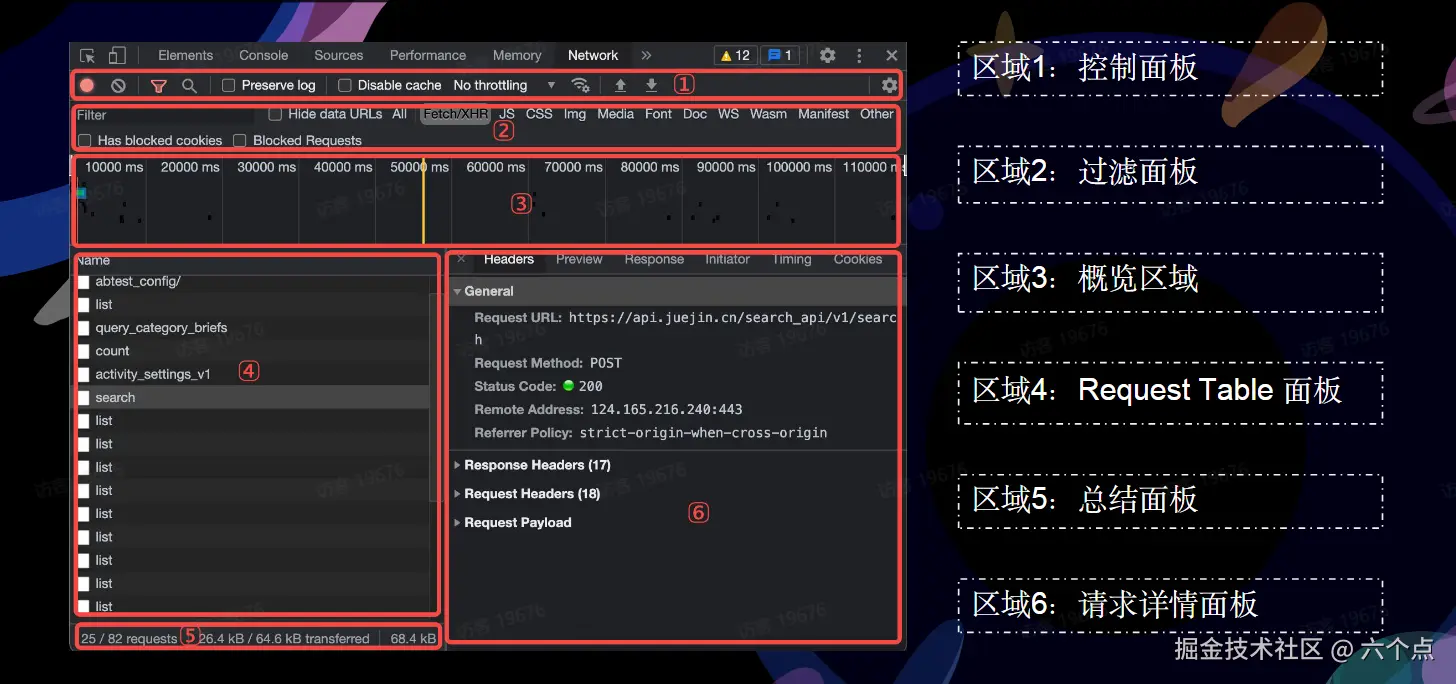1456x684 pixels.
Task: Click the 1 message issues badge
Action: point(780,56)
